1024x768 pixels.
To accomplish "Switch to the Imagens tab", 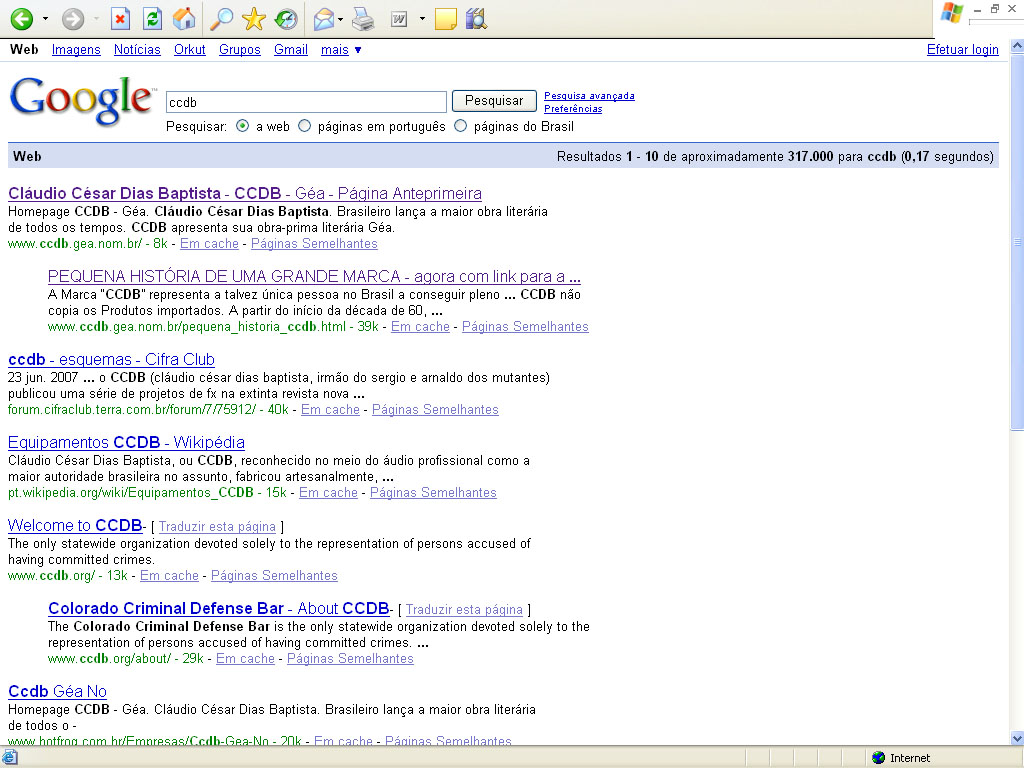I will point(76,50).
